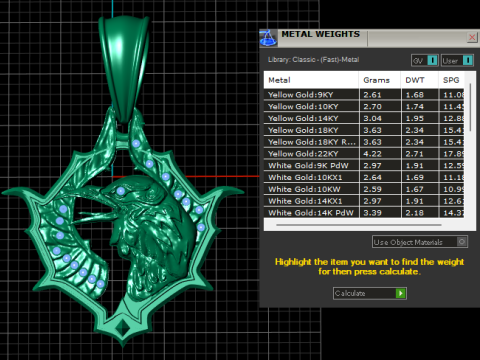The width and height of the screenshot is (480, 360).
Task: Select the Yellow Gold:22KY row
Action: point(364,154)
